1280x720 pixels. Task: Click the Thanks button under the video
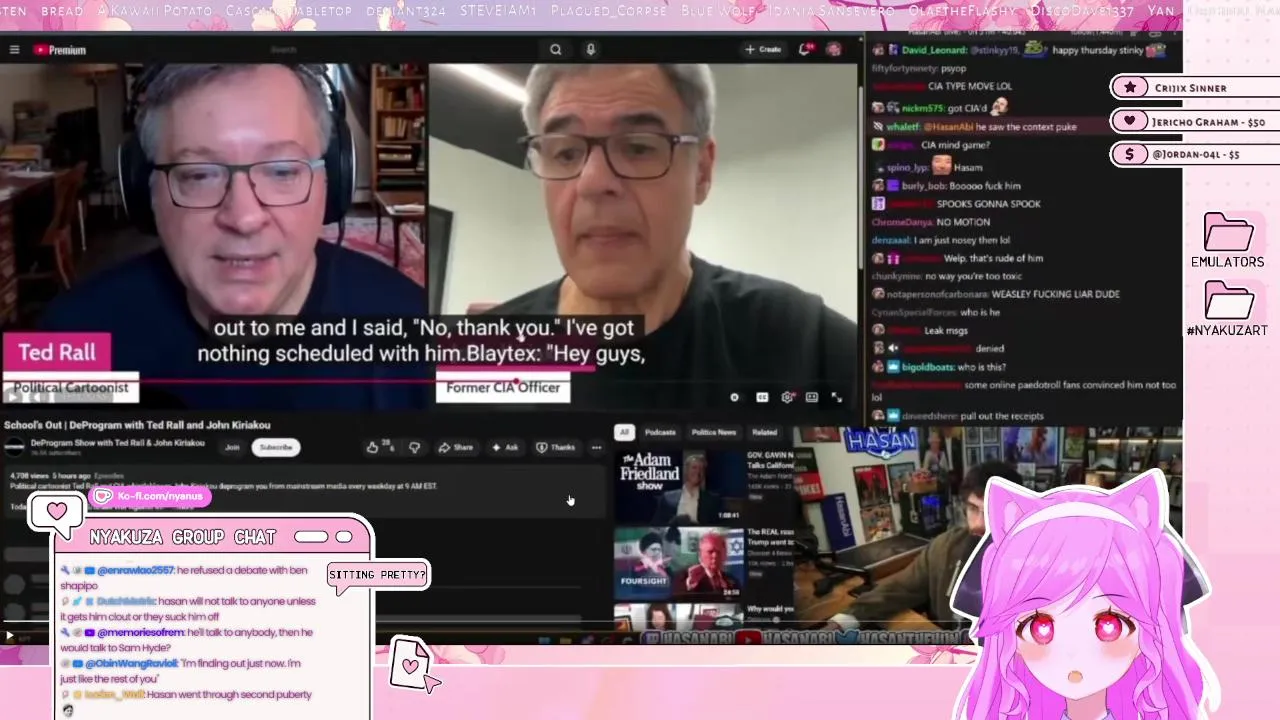coord(556,447)
